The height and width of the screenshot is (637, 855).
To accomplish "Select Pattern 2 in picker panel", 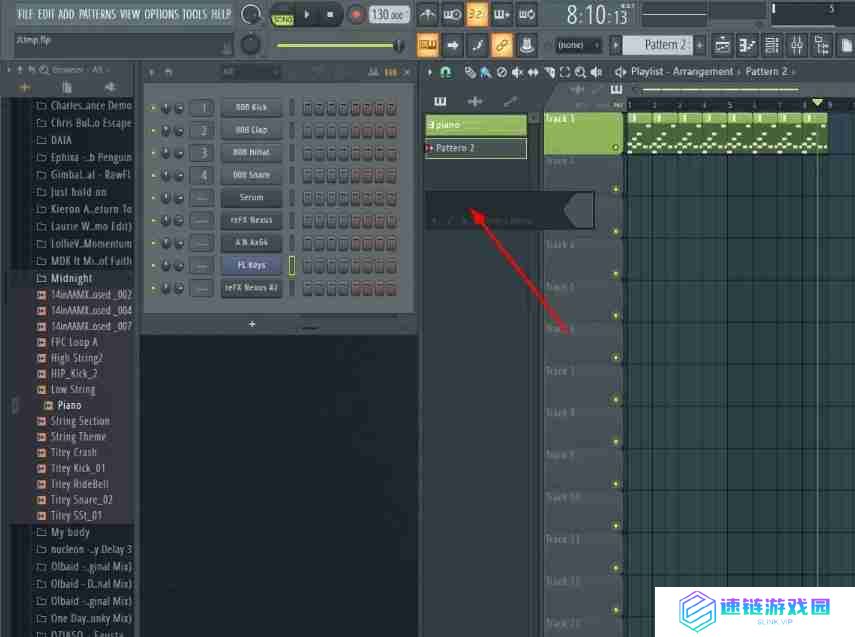I will 476,148.
